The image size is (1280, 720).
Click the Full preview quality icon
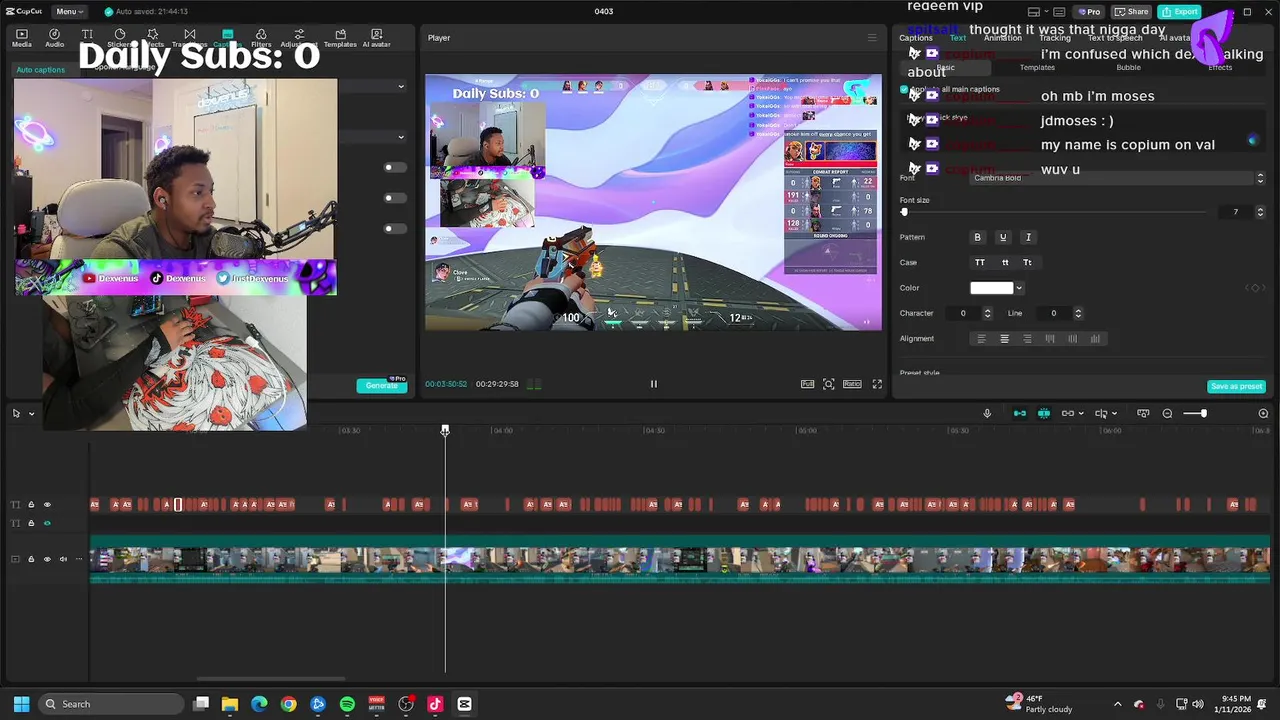coord(807,384)
